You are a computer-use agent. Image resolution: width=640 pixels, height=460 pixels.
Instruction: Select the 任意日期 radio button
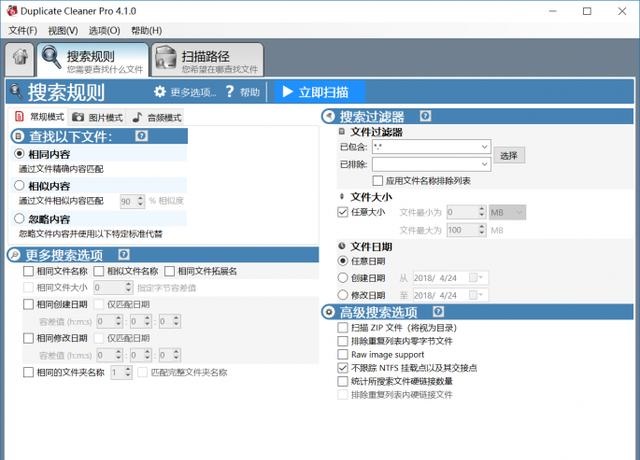tap(343, 261)
